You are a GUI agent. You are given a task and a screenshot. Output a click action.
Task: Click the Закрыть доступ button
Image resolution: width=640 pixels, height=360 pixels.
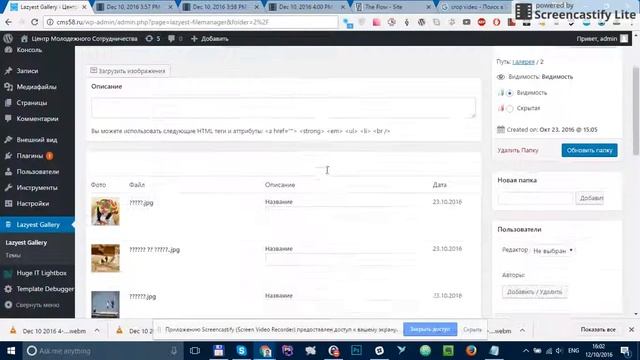(430, 329)
